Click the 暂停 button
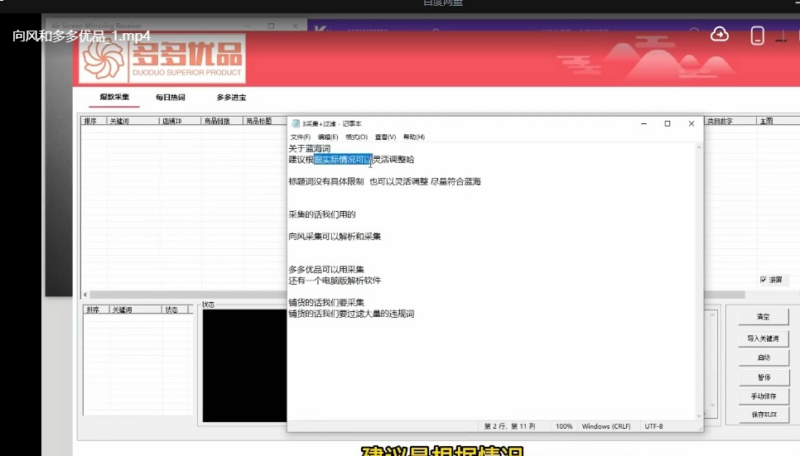 763,377
